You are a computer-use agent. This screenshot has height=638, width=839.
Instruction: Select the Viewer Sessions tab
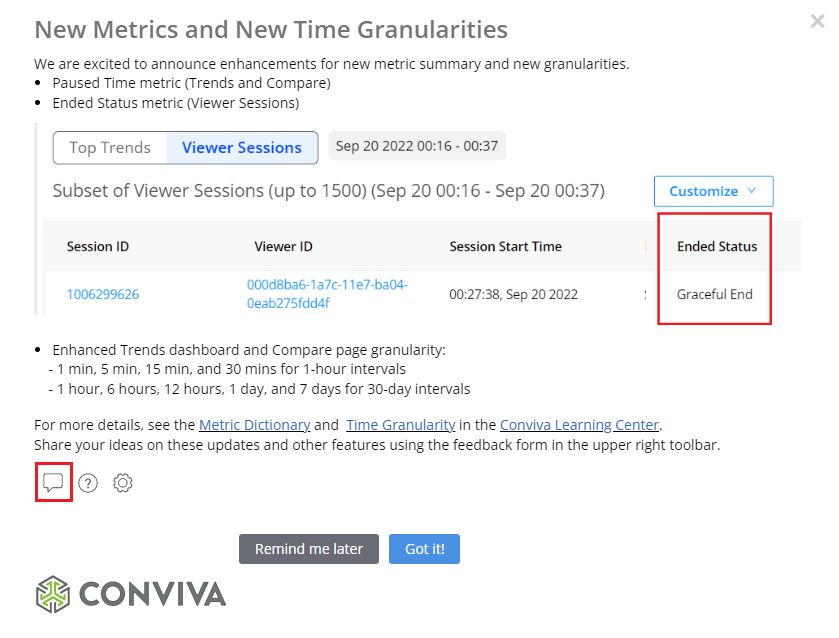point(242,147)
